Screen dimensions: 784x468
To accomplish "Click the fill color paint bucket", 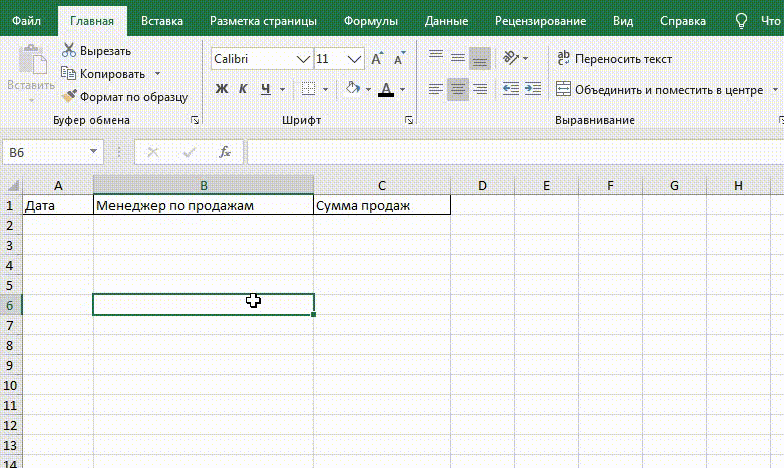I will (x=352, y=88).
